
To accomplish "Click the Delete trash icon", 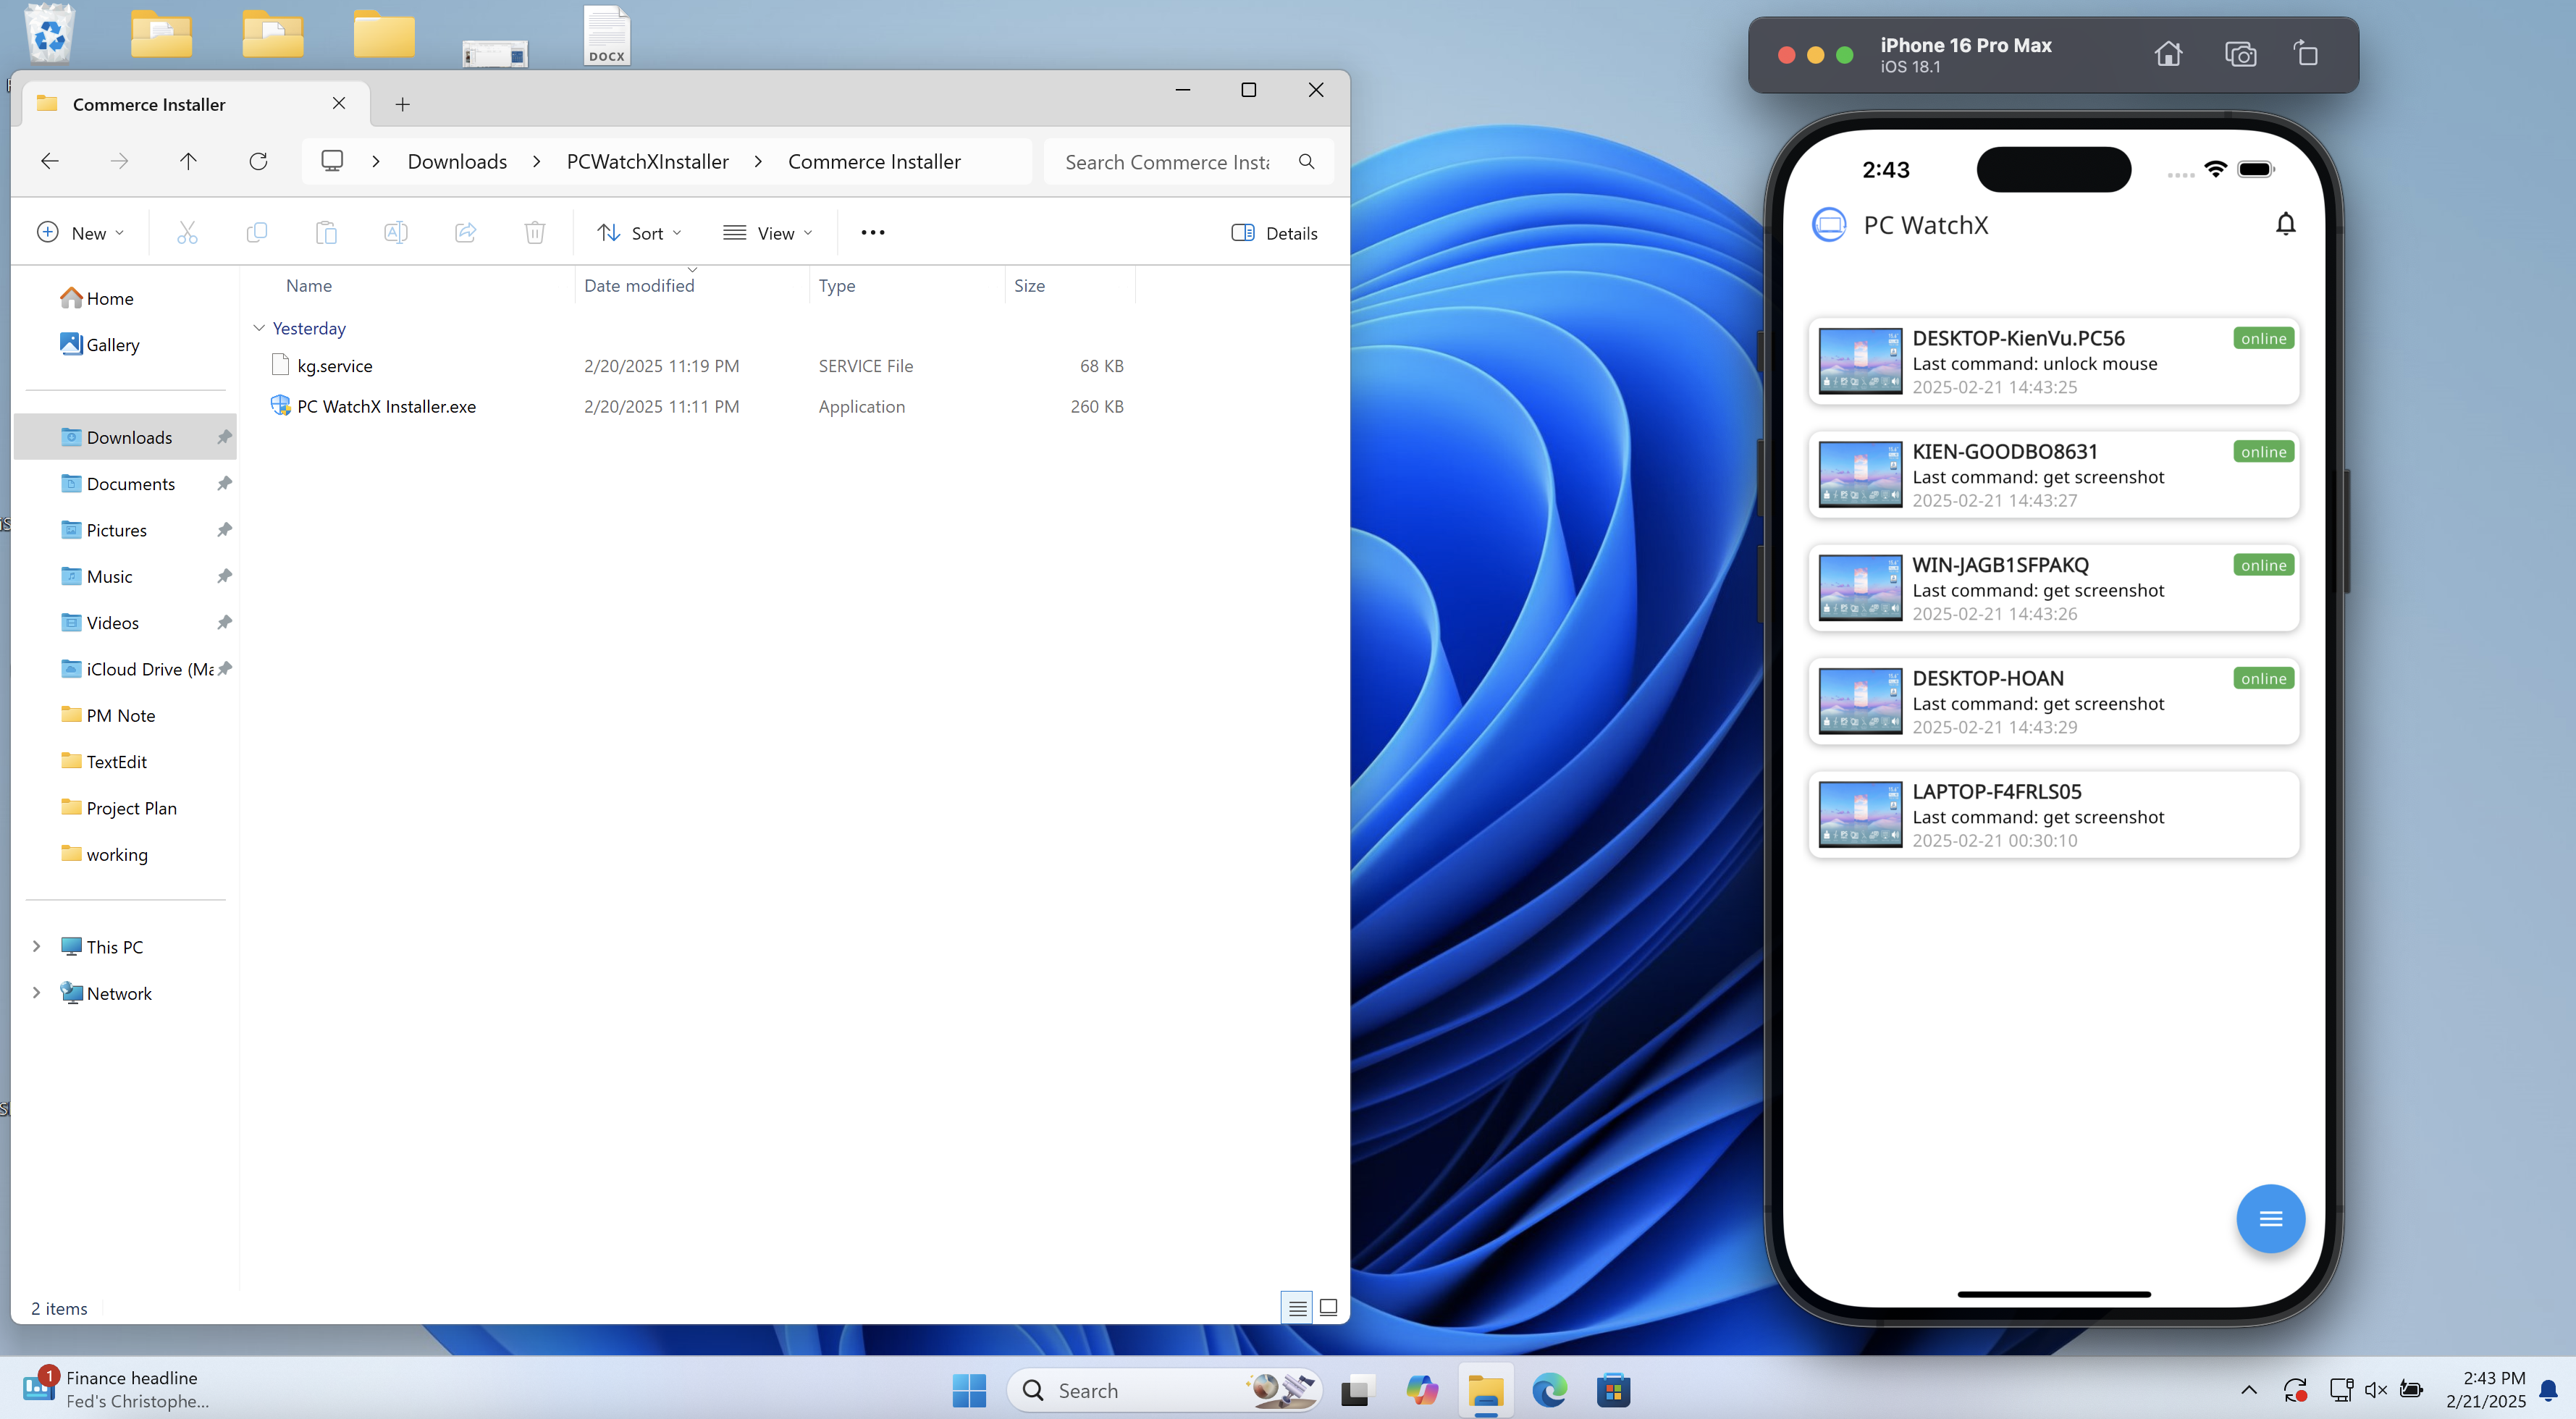I will point(535,233).
